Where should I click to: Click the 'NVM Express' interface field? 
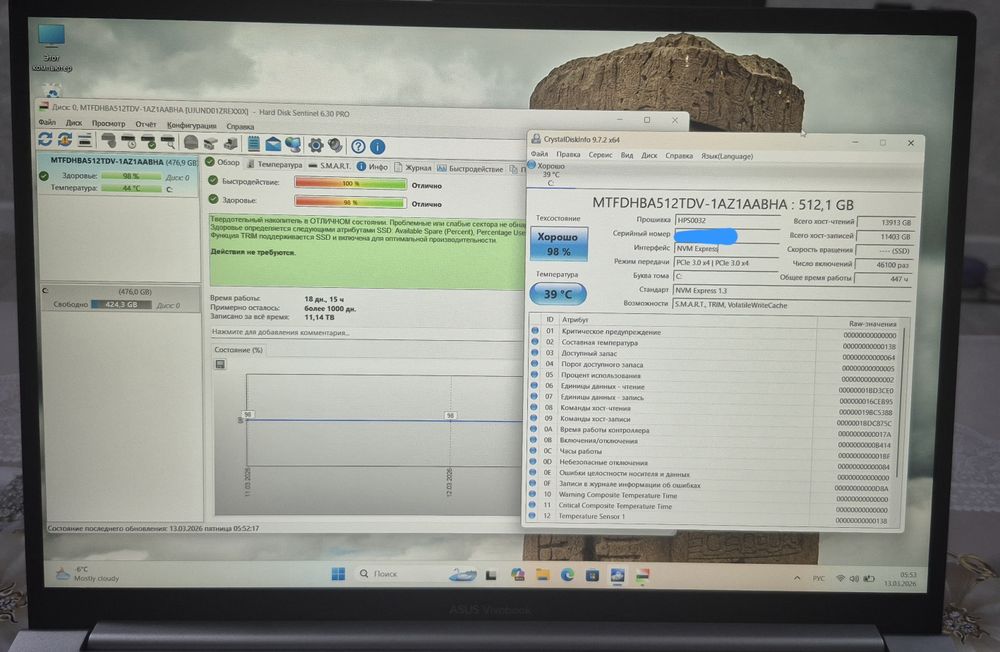click(x=727, y=249)
